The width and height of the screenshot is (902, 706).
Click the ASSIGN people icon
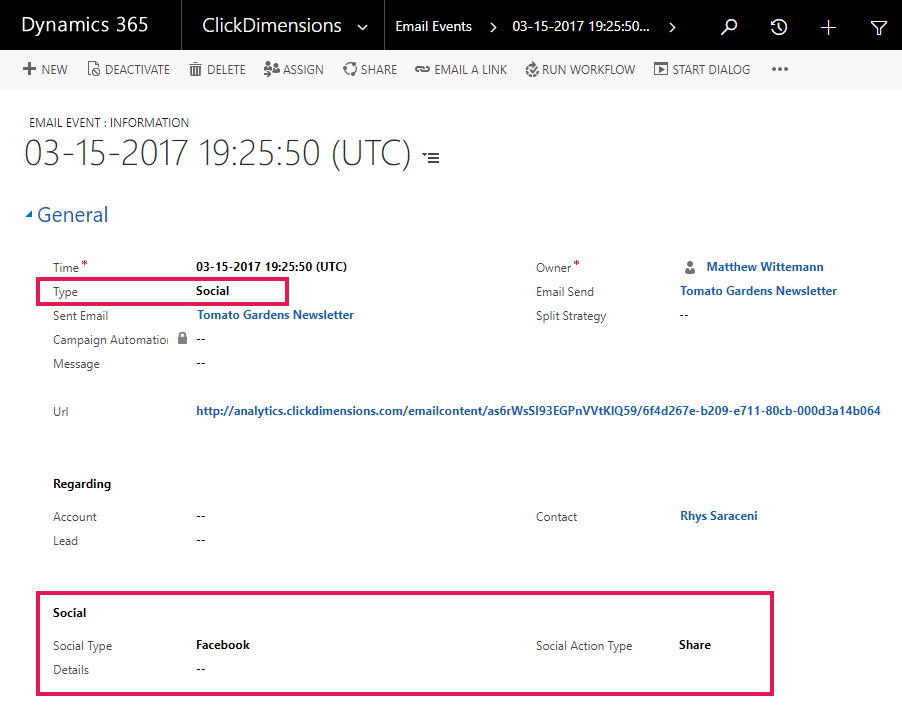[272, 69]
